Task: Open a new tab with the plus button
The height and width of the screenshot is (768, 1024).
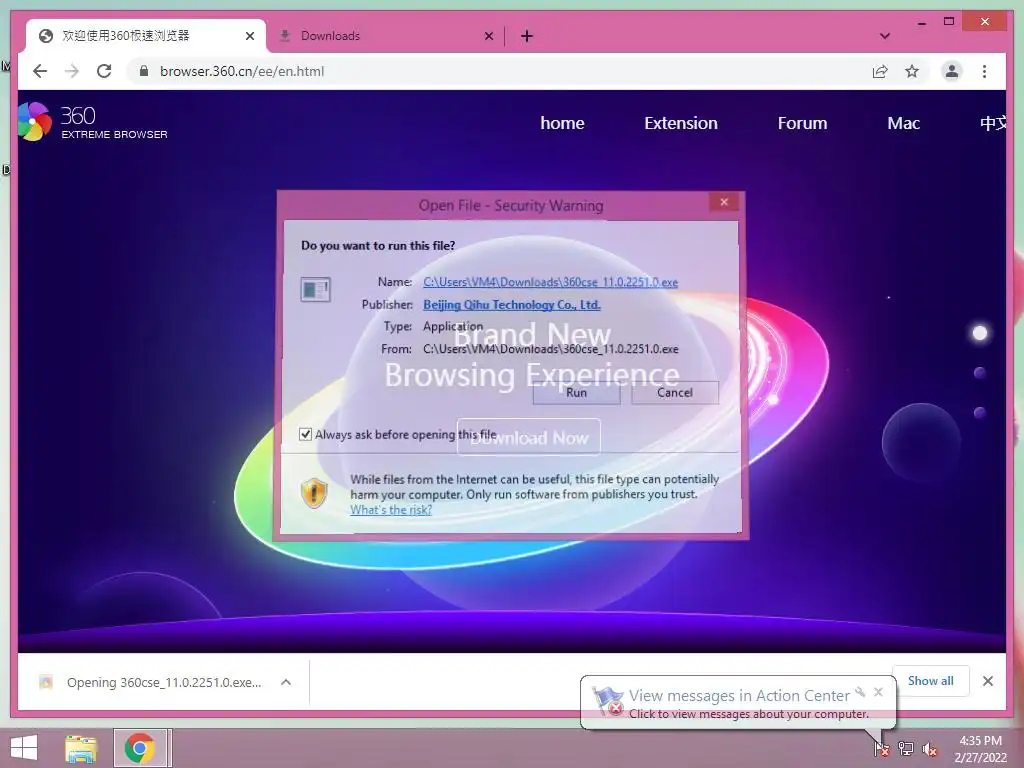Action: (x=527, y=36)
